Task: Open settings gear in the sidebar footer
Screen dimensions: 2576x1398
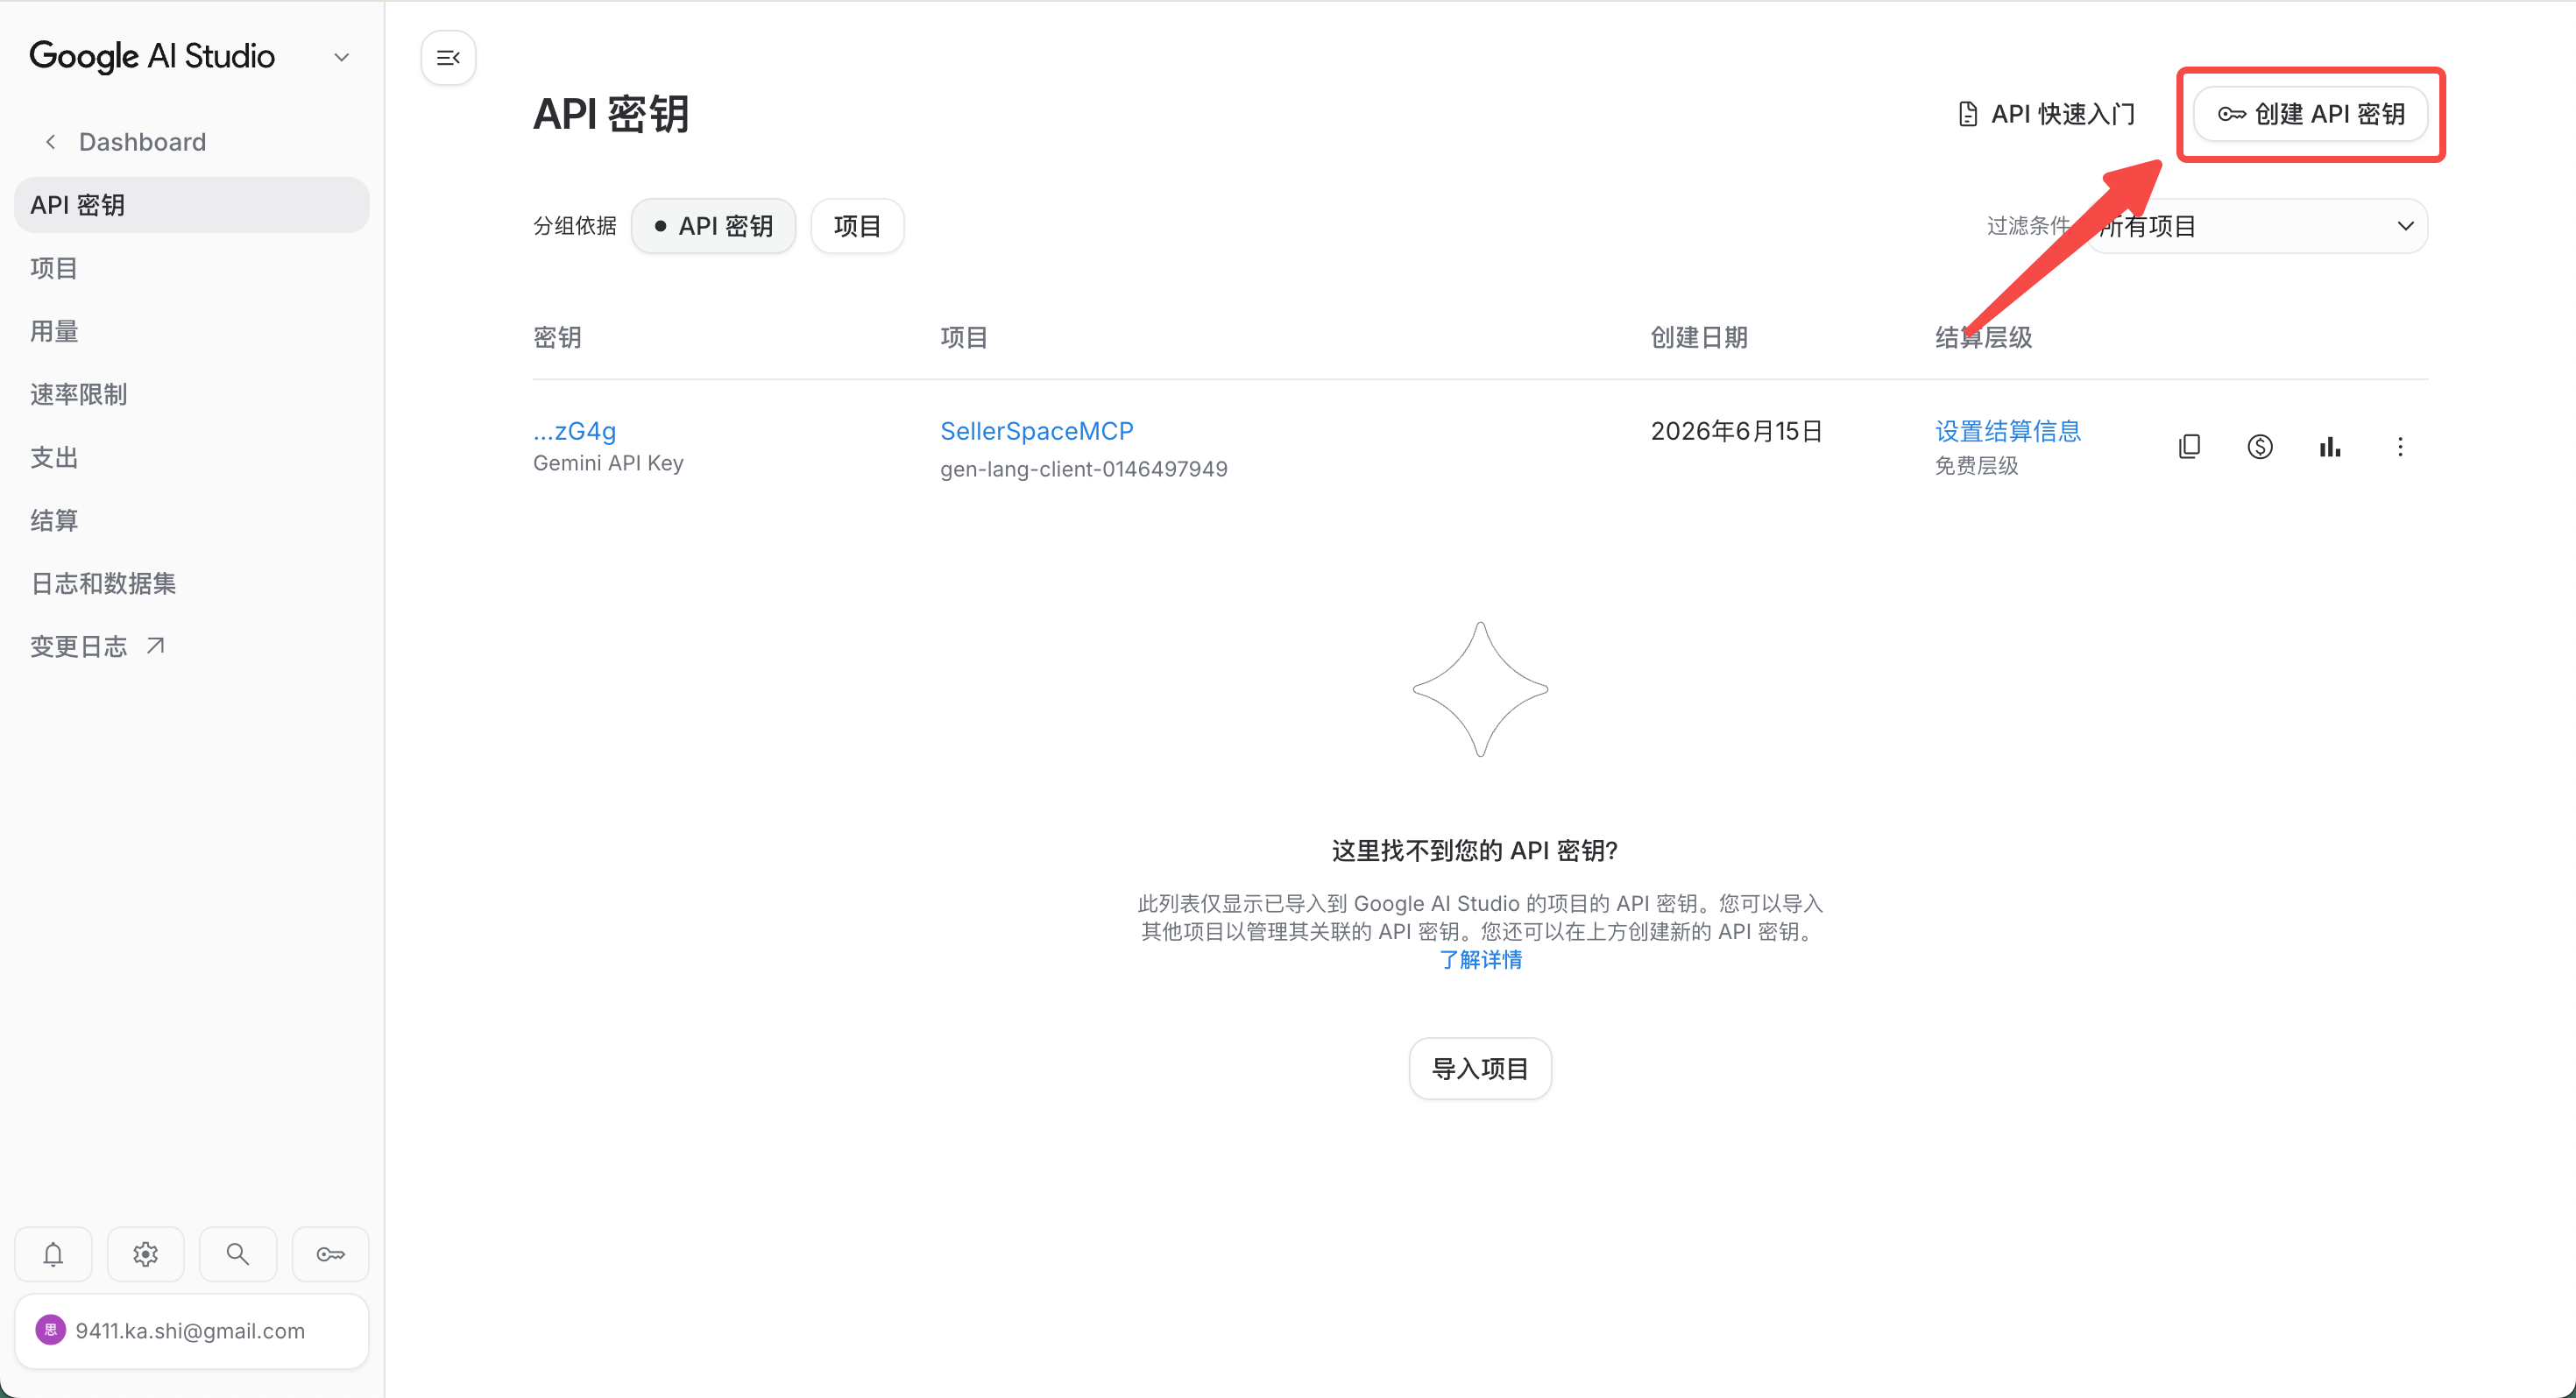Action: pos(146,1254)
